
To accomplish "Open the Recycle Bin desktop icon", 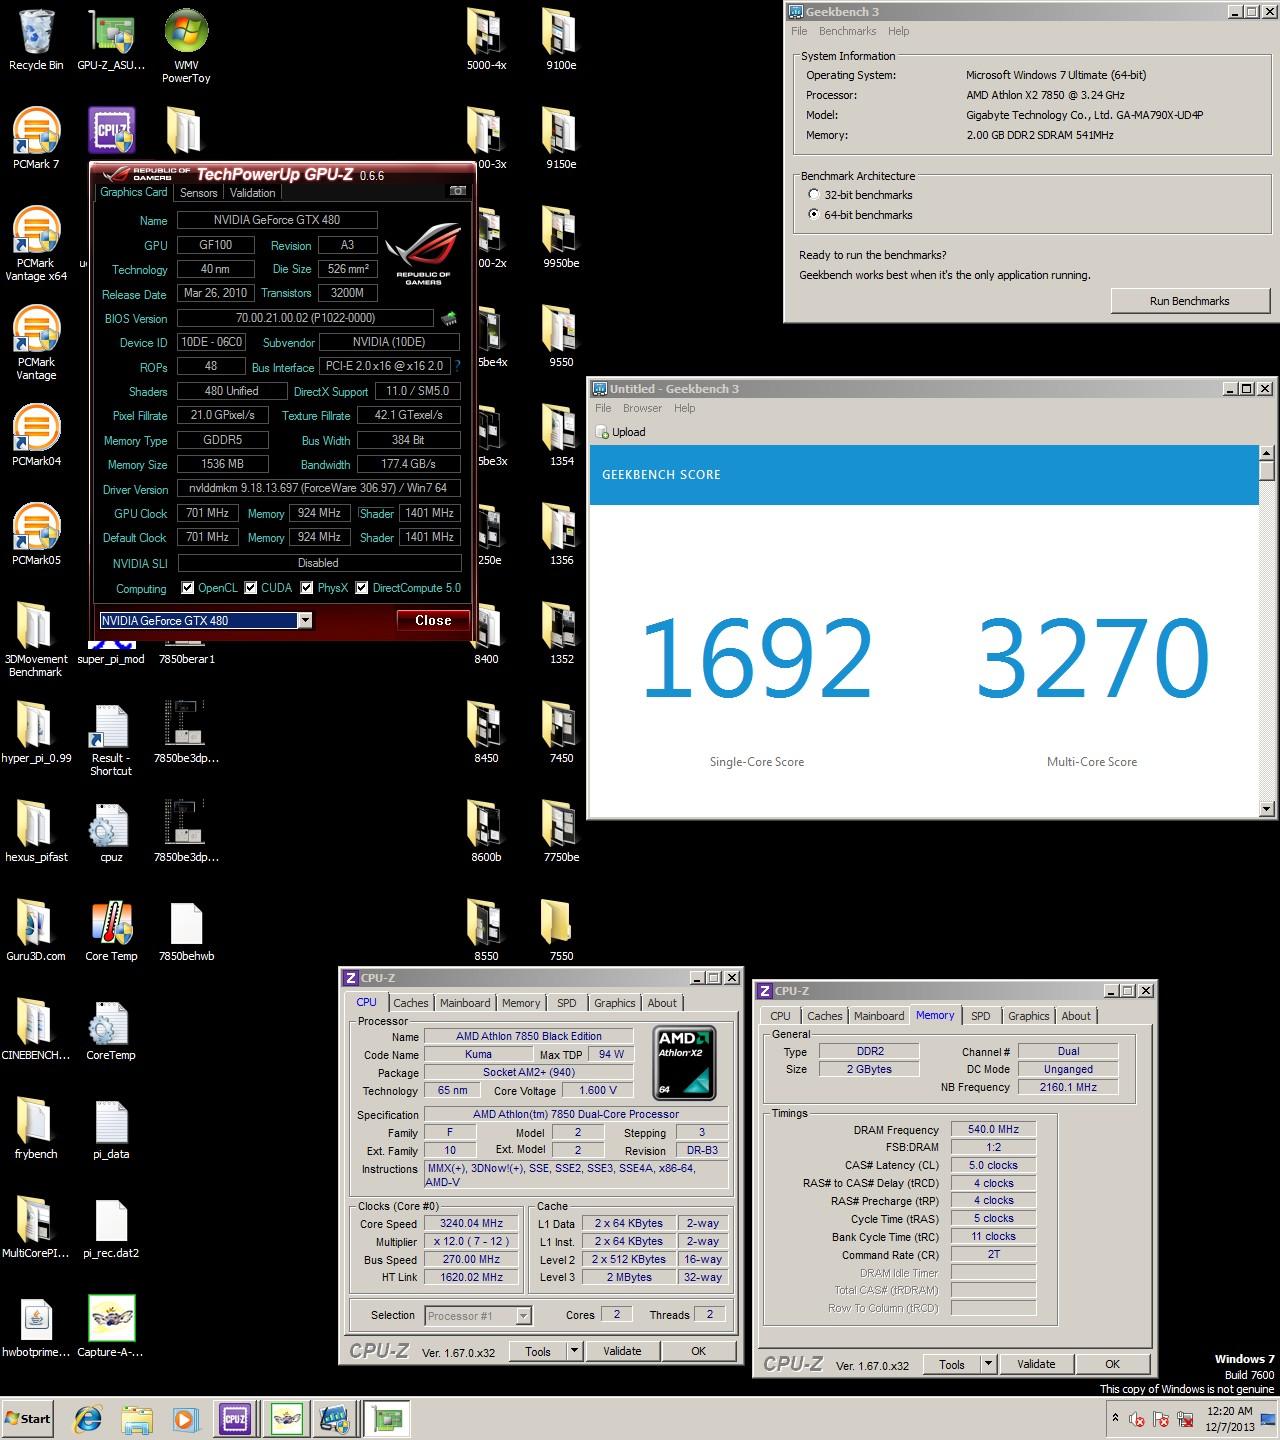I will click(36, 40).
